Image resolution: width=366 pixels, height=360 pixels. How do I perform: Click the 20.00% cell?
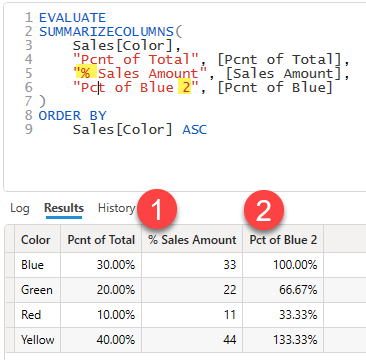click(101, 290)
